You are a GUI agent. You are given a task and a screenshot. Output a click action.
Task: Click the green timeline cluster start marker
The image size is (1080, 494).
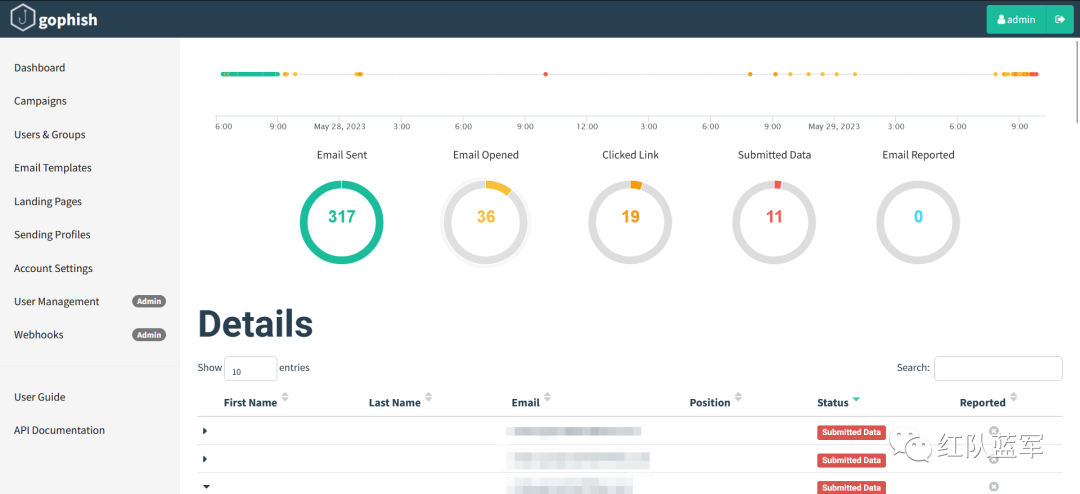223,74
